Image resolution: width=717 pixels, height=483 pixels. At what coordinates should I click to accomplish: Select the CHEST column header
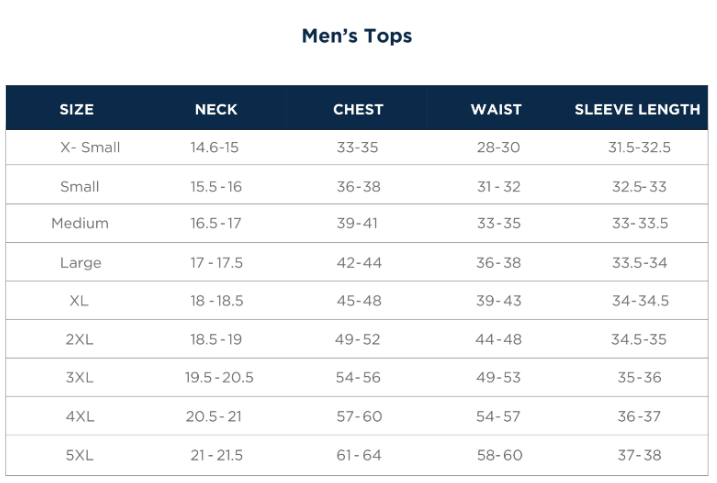358,110
